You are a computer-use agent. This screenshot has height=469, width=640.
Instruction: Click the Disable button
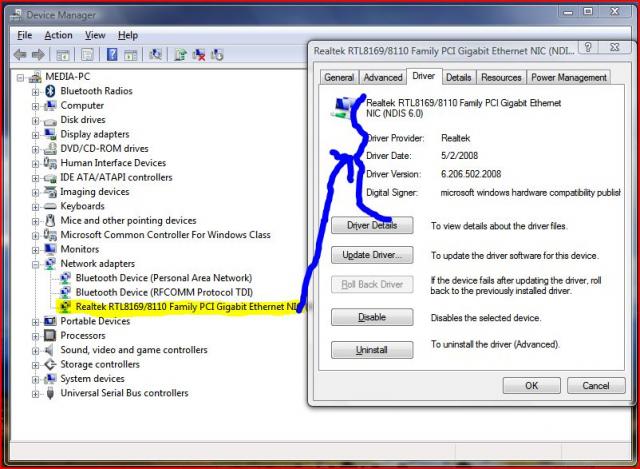pyautogui.click(x=372, y=317)
